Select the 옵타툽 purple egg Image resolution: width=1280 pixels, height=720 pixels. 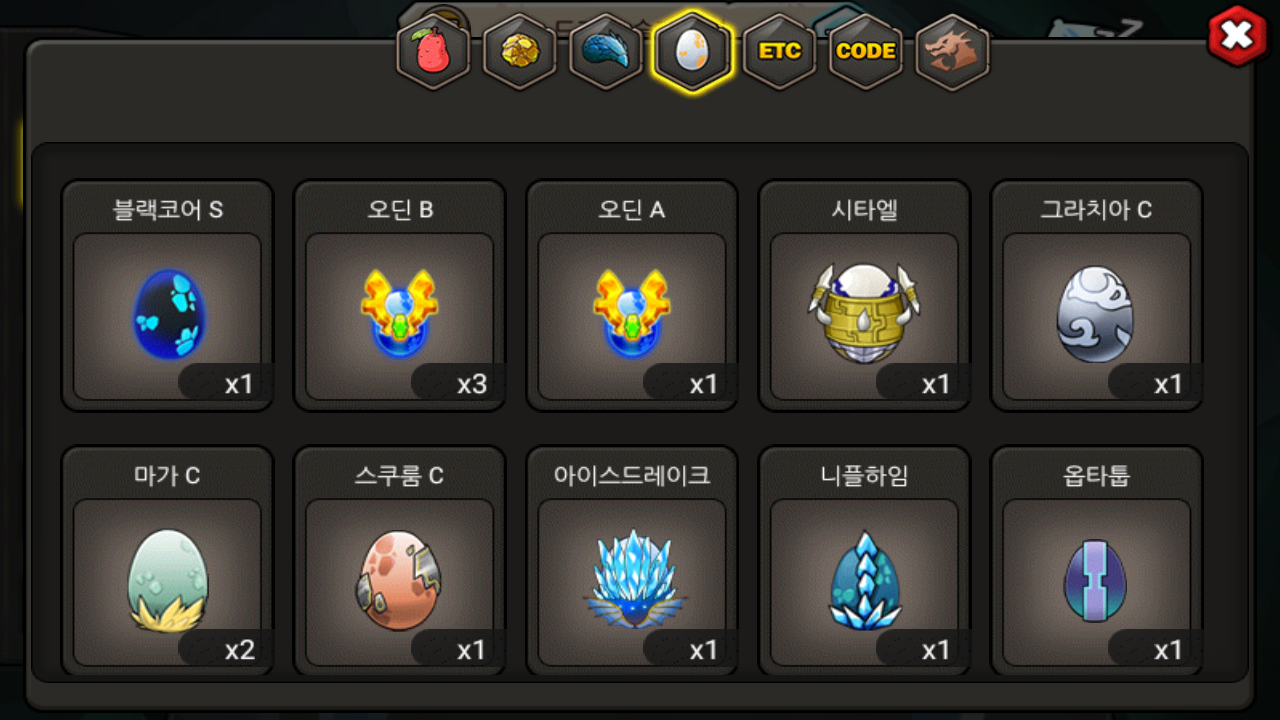pyautogui.click(x=1096, y=561)
